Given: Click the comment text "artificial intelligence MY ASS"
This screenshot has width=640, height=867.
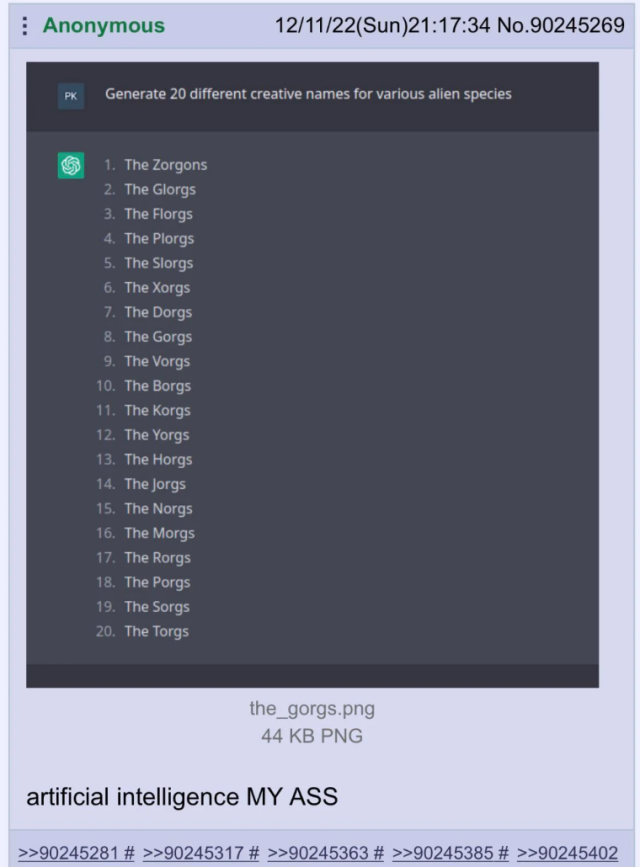Looking at the screenshot, I should (x=182, y=797).
